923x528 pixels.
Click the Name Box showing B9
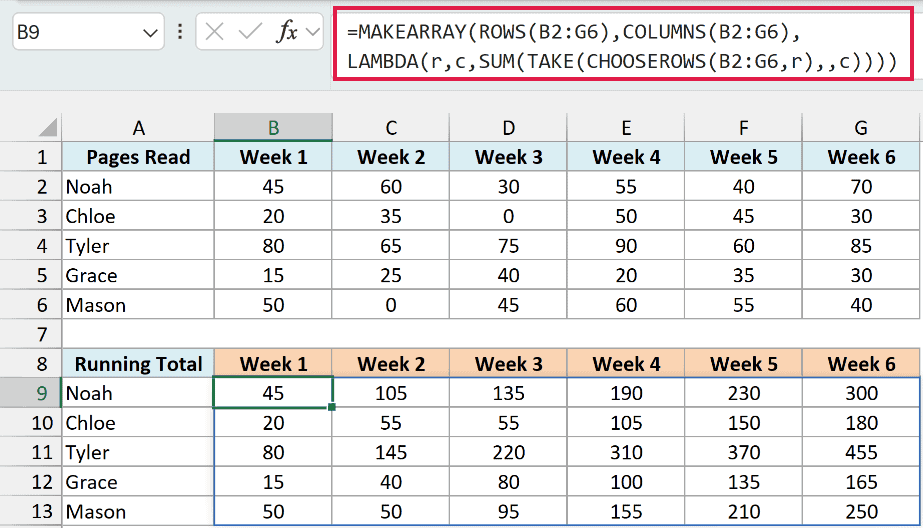88,31
